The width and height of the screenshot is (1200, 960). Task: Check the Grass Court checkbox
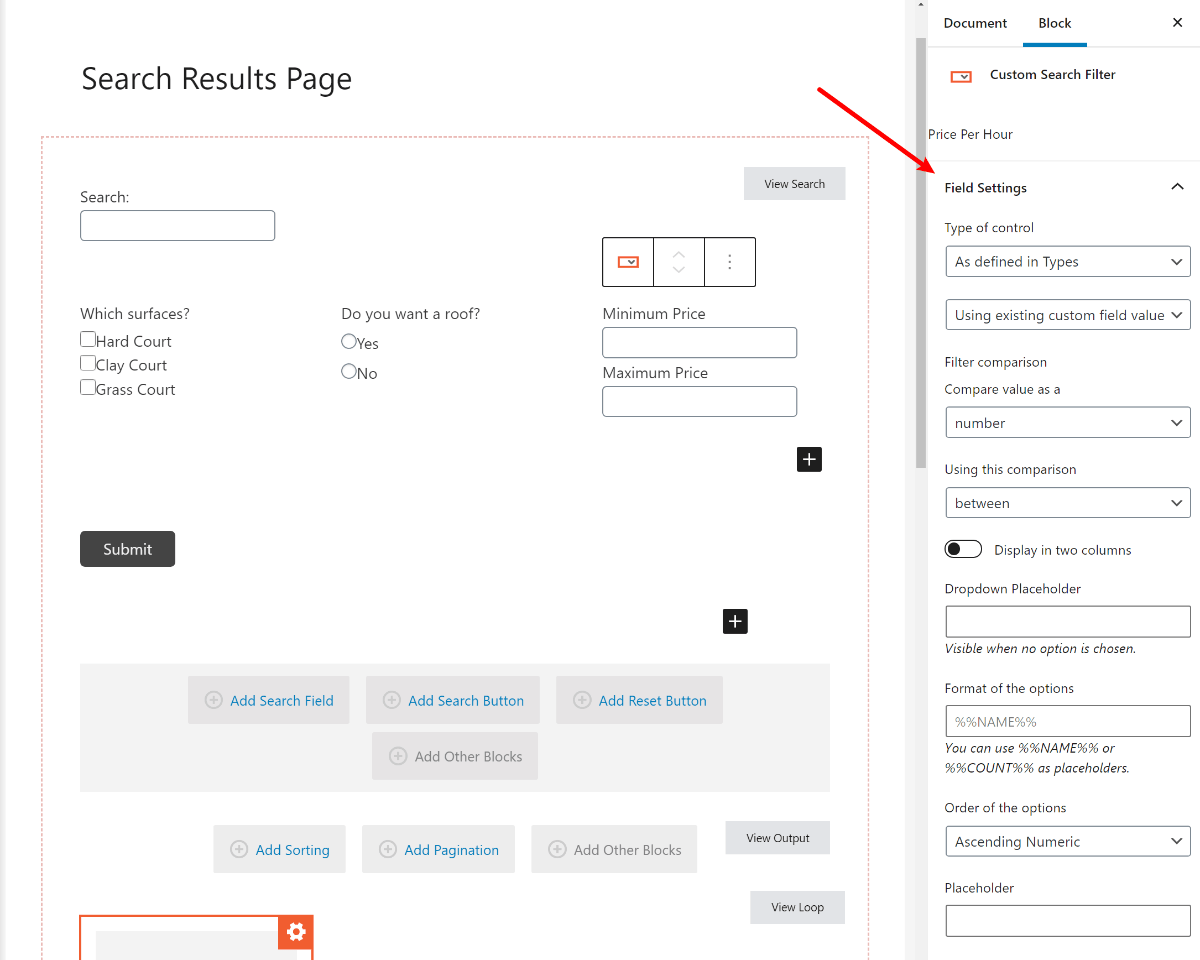[88, 388]
